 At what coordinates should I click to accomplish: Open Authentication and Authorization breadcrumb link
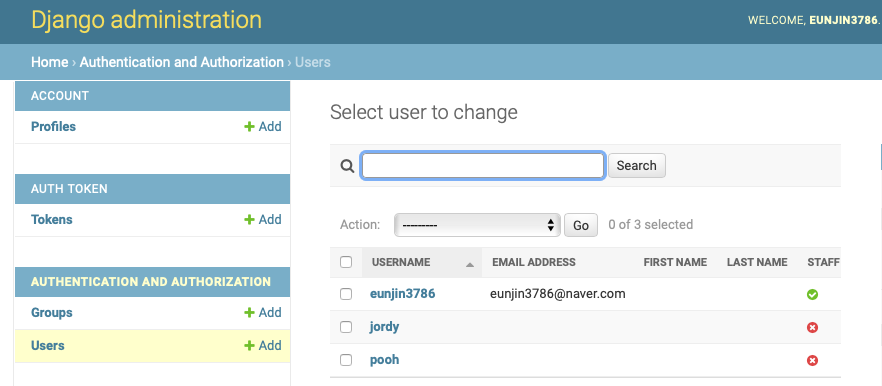[182, 62]
